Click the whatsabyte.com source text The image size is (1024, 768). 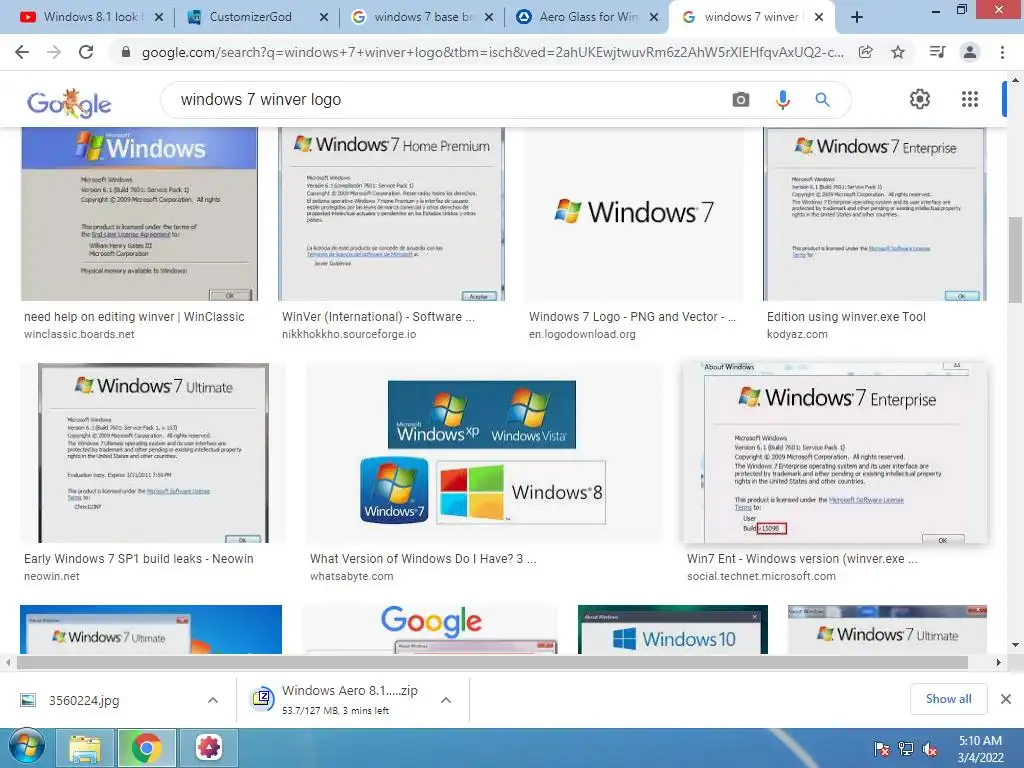pyautogui.click(x=351, y=577)
